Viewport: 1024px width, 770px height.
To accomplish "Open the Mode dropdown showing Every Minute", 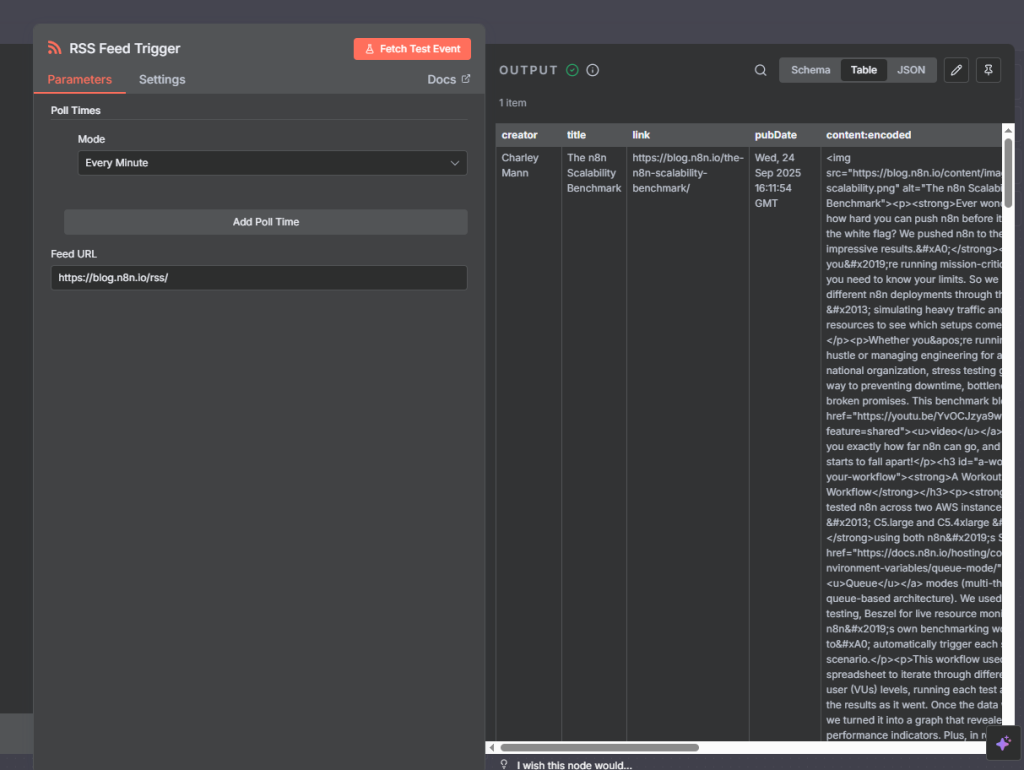I will click(260, 163).
